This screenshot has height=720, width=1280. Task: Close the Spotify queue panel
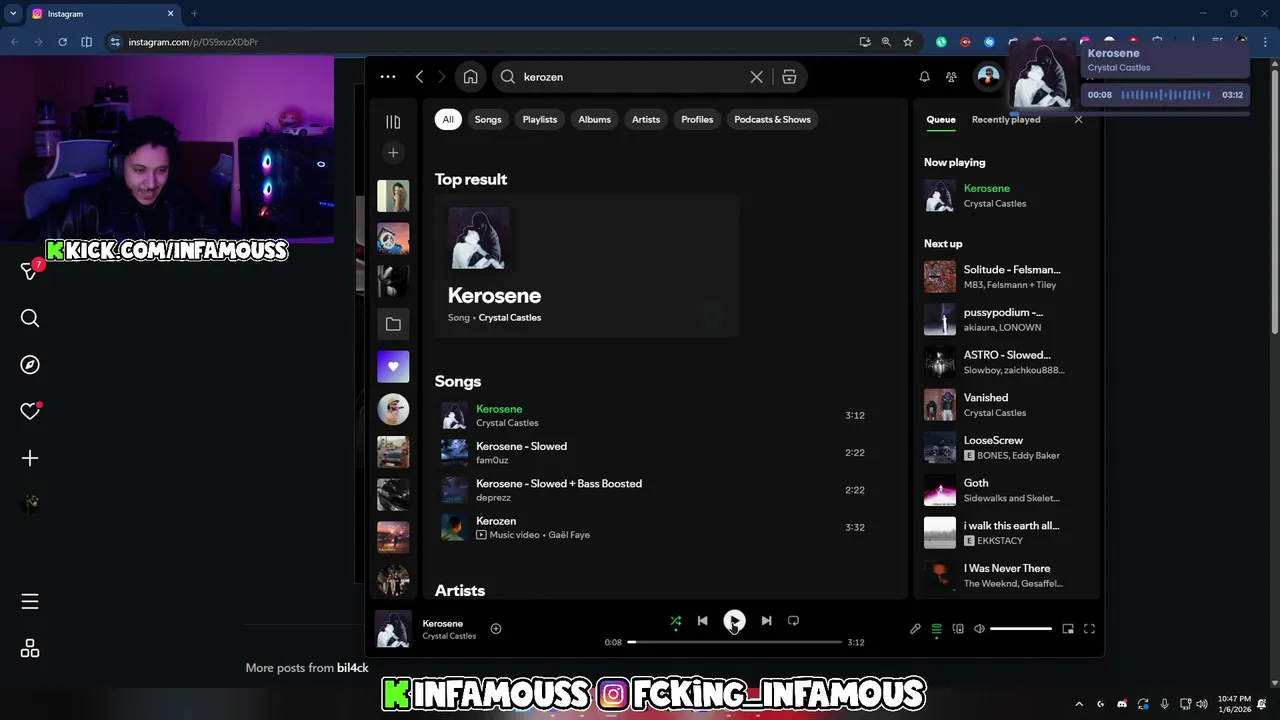point(1078,119)
